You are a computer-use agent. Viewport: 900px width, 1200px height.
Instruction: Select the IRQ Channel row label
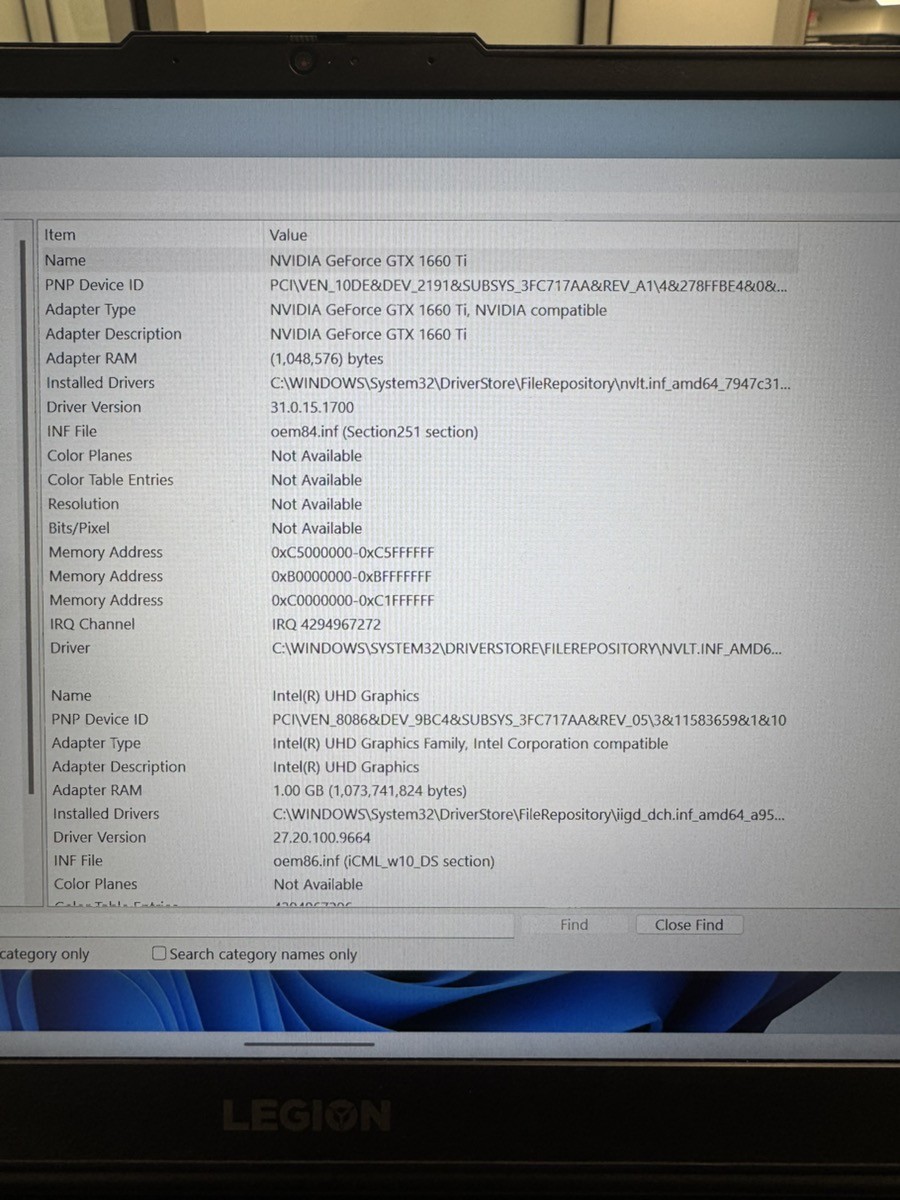92,624
